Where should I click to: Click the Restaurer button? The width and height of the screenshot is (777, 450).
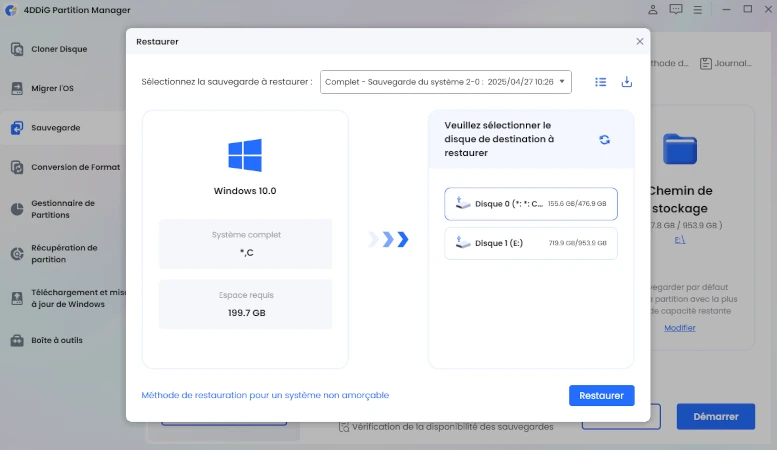point(602,395)
